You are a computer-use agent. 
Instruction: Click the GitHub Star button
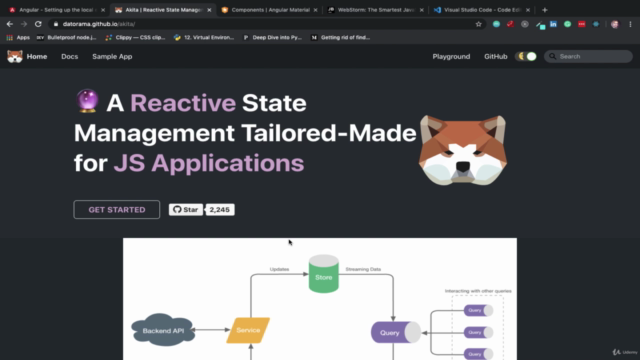point(186,209)
